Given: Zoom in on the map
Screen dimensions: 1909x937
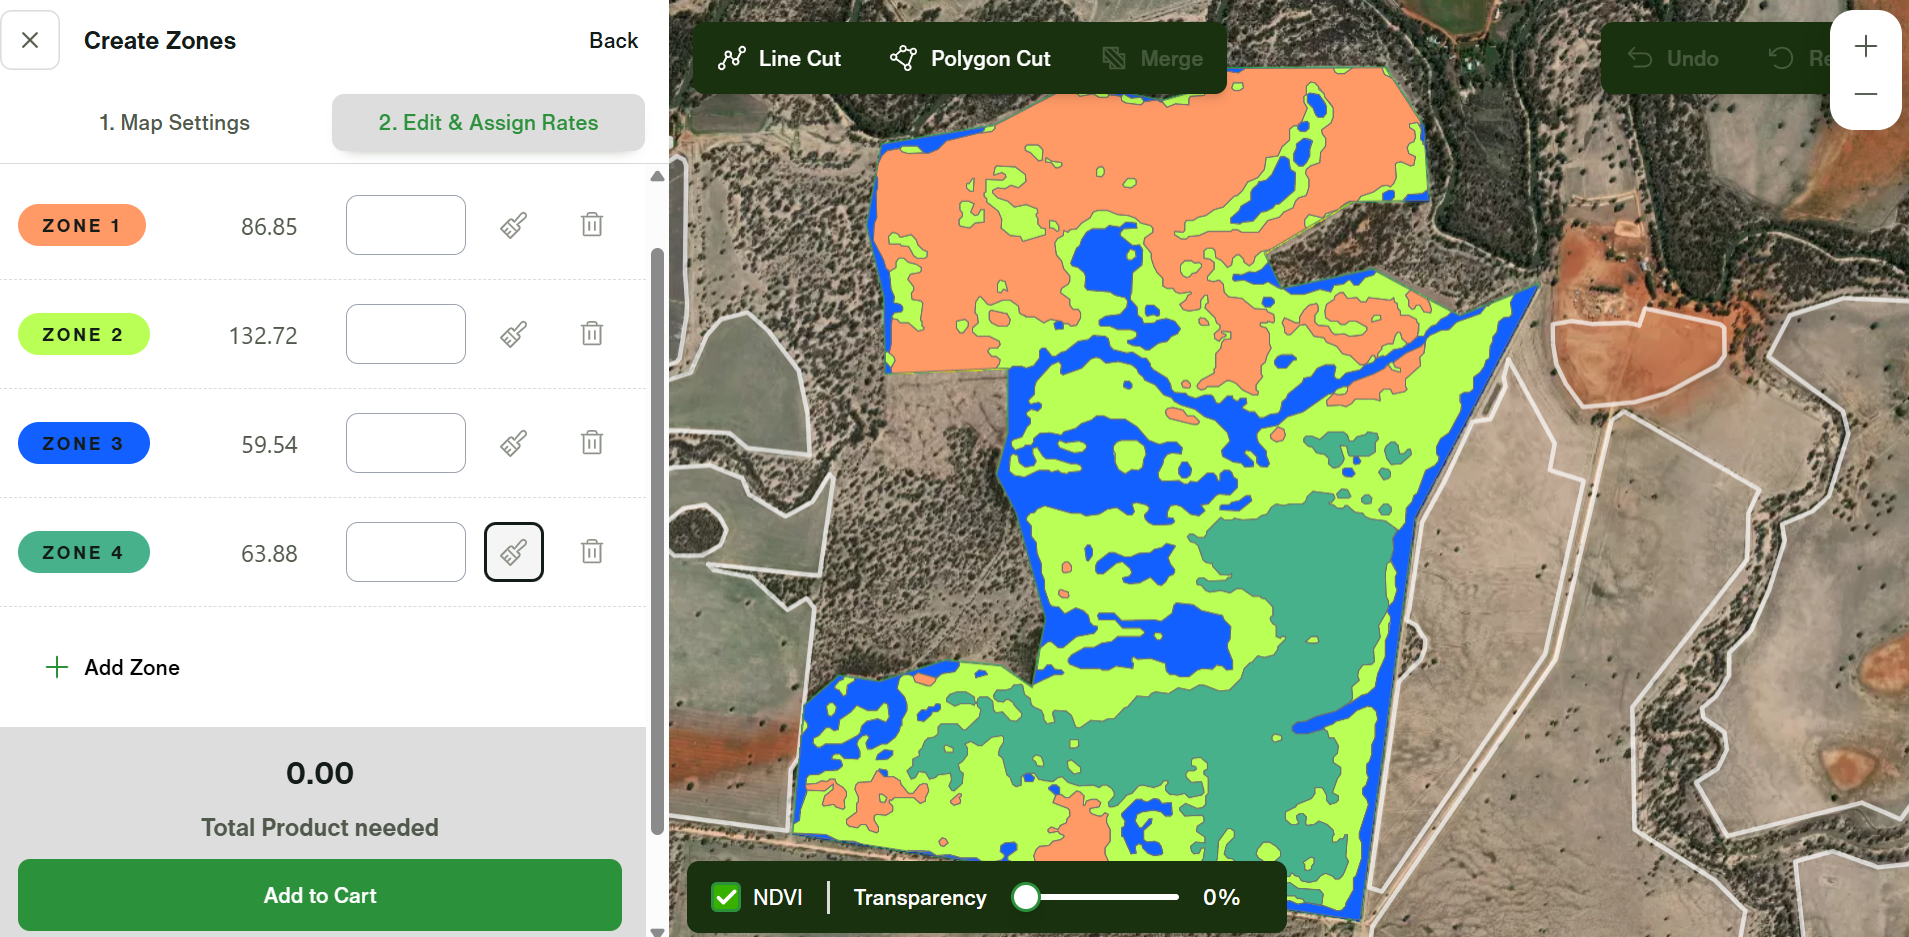Looking at the screenshot, I should pos(1865,47).
